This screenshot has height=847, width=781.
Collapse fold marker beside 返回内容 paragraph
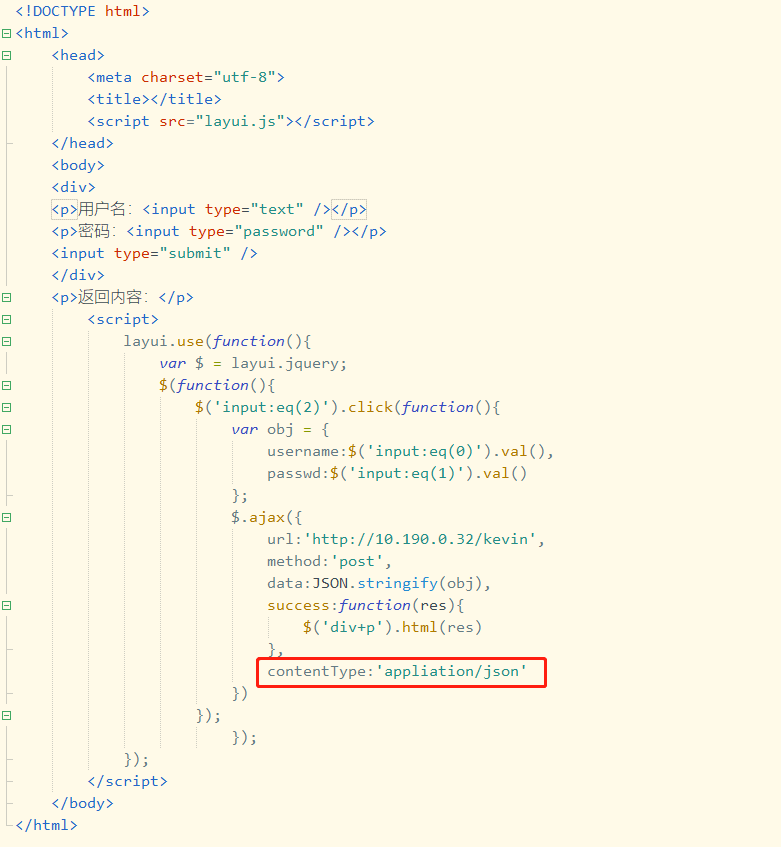(6, 298)
